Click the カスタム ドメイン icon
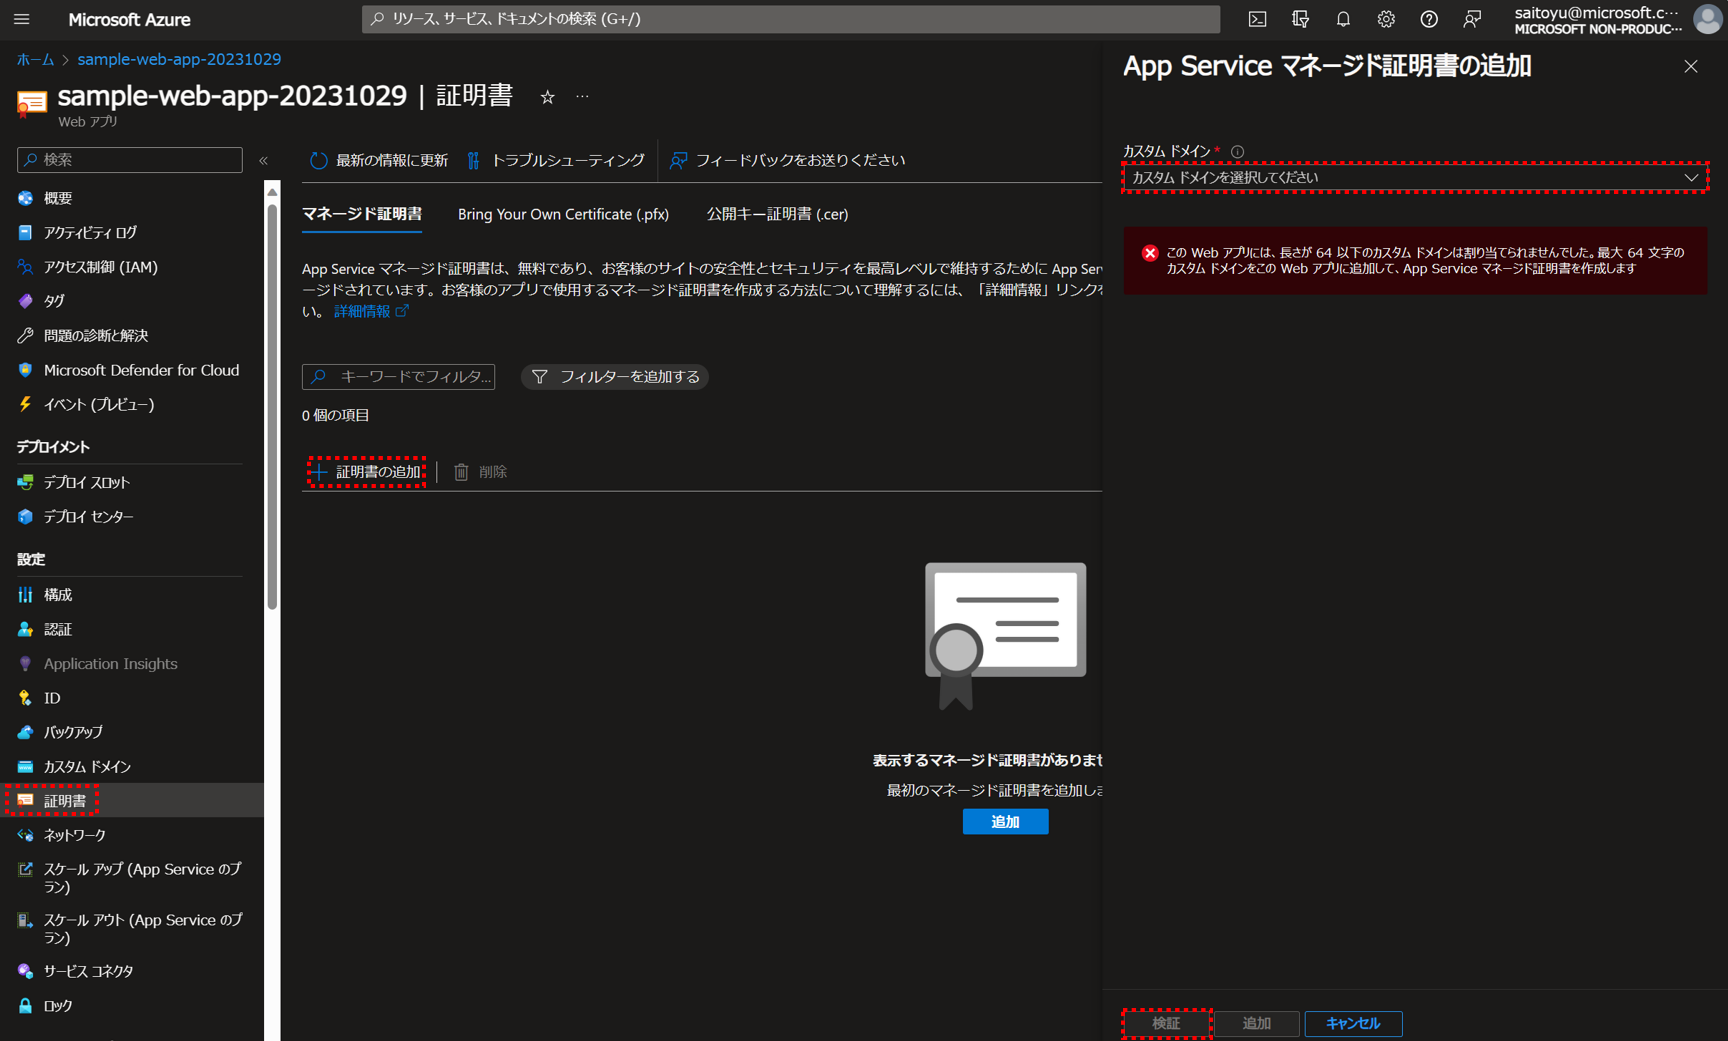1728x1041 pixels. (25, 766)
